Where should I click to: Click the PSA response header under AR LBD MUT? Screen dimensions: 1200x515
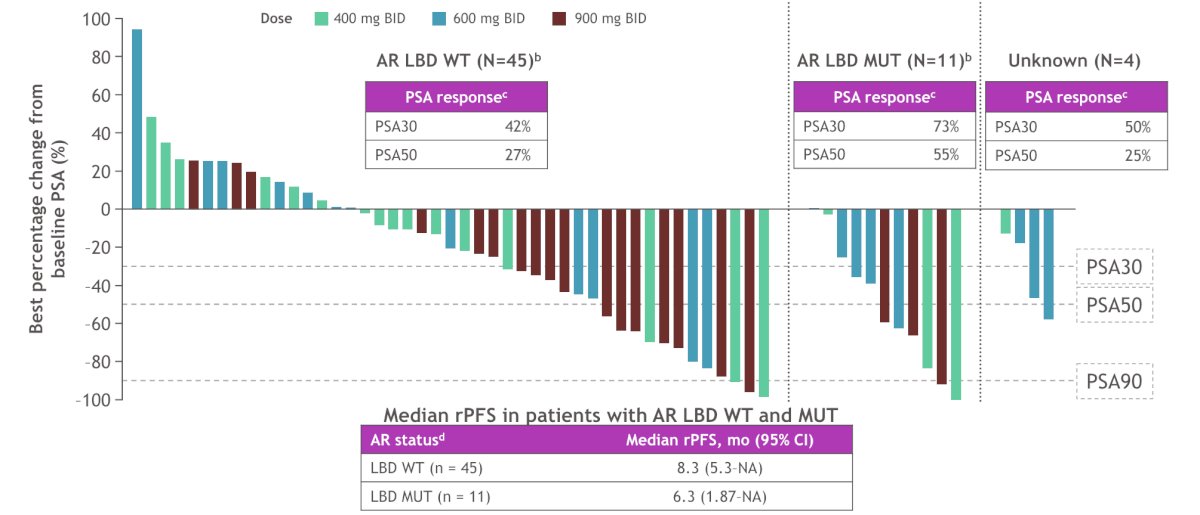pos(884,98)
